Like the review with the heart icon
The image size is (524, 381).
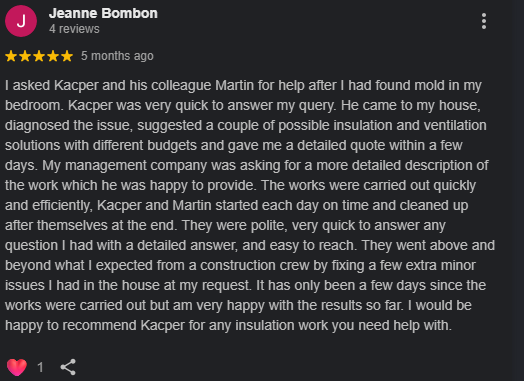point(17,367)
